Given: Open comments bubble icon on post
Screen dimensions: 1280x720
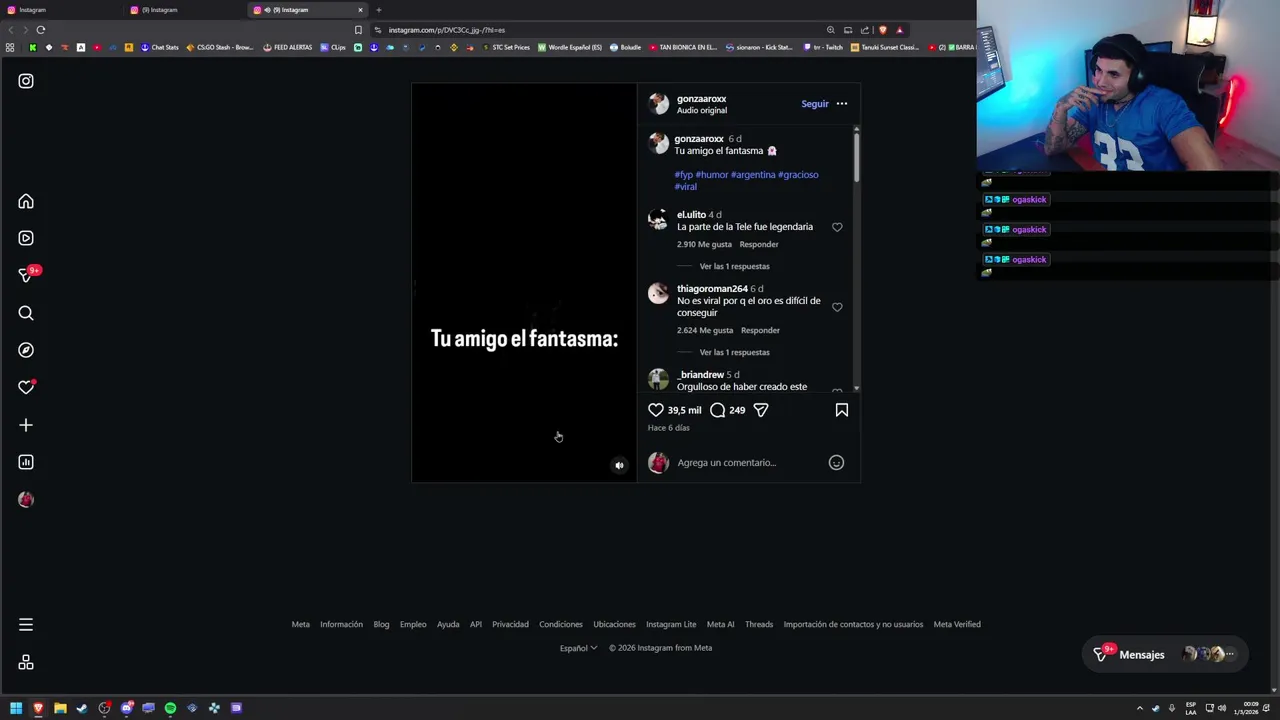Looking at the screenshot, I should point(718,410).
